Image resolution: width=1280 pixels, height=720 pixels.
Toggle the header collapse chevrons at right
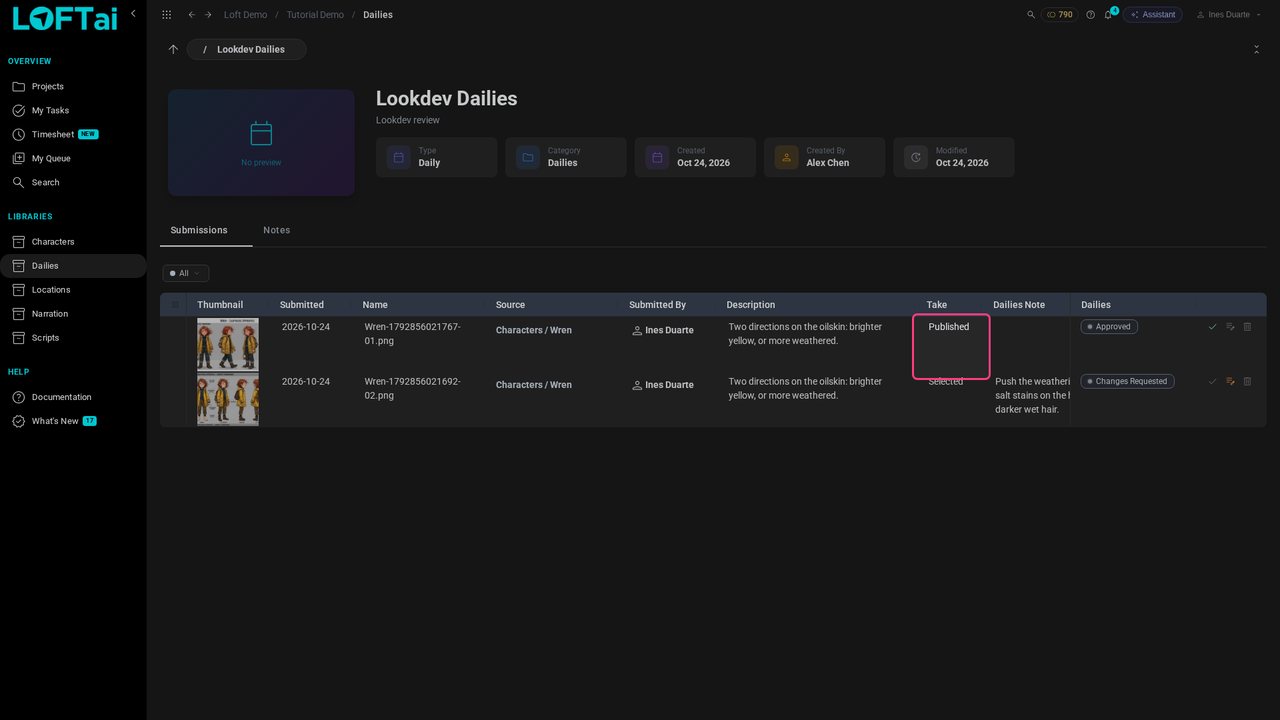pyautogui.click(x=1256, y=49)
